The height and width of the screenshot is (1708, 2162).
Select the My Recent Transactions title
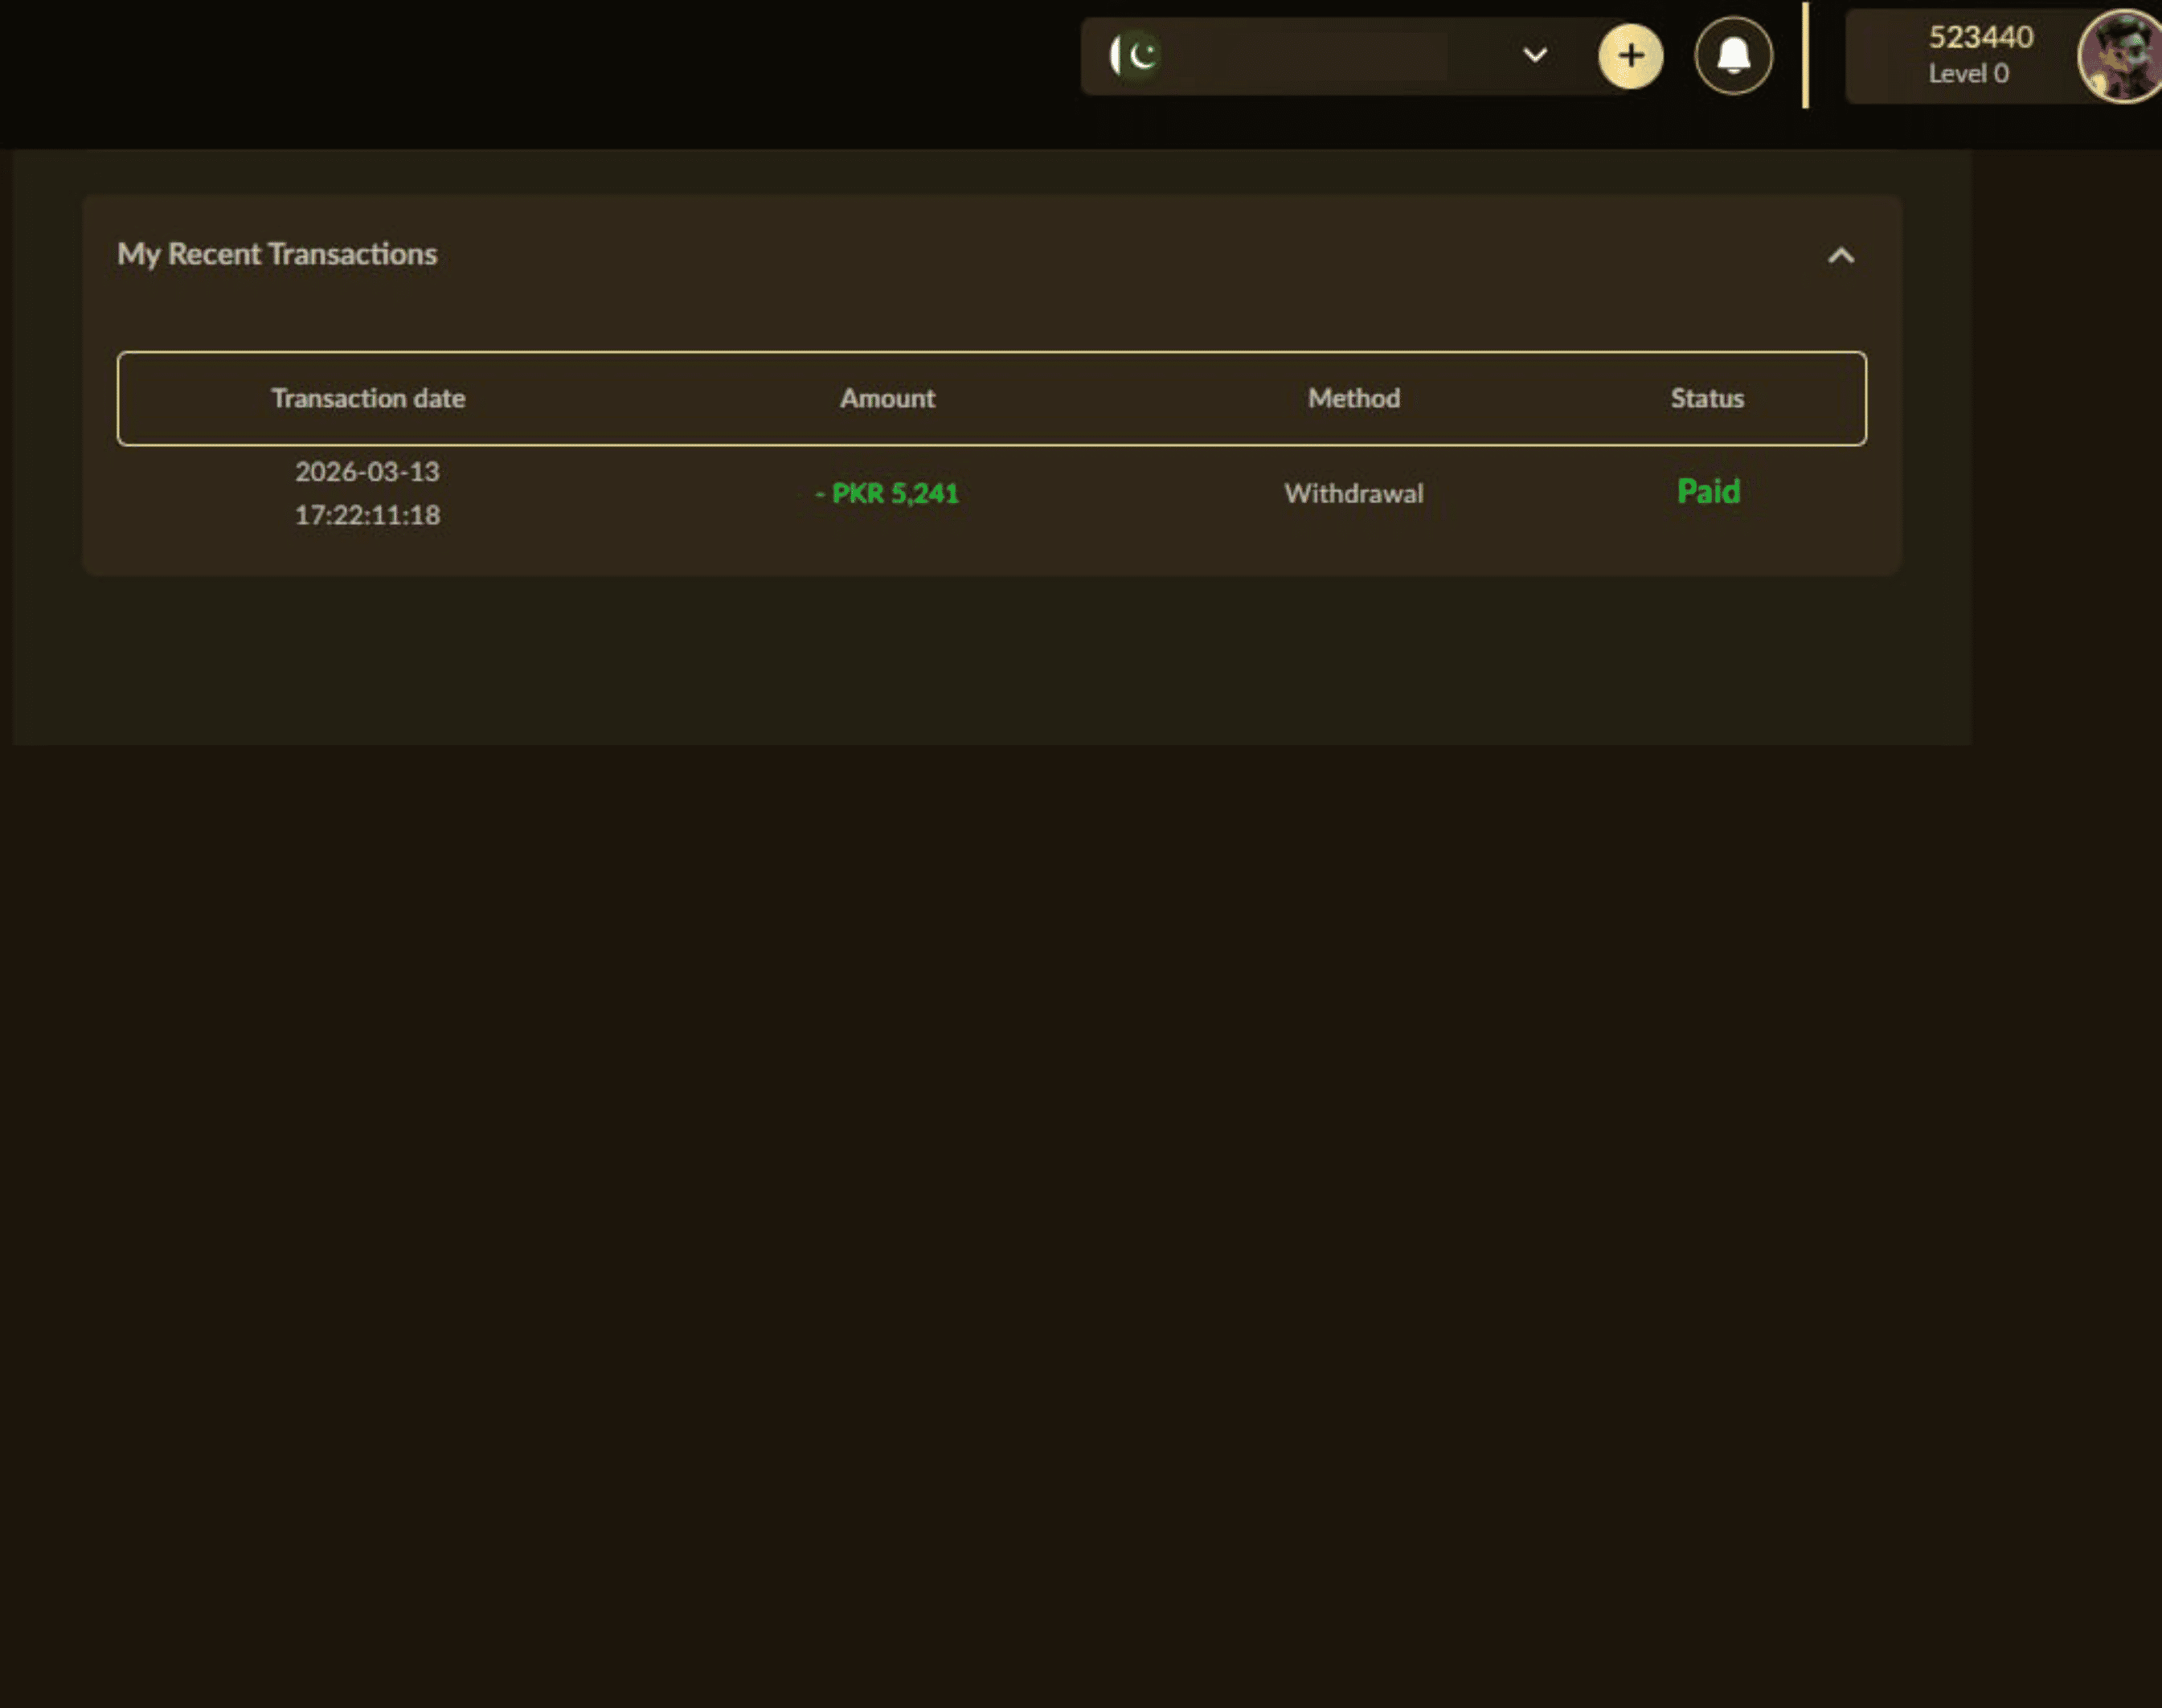[277, 255]
